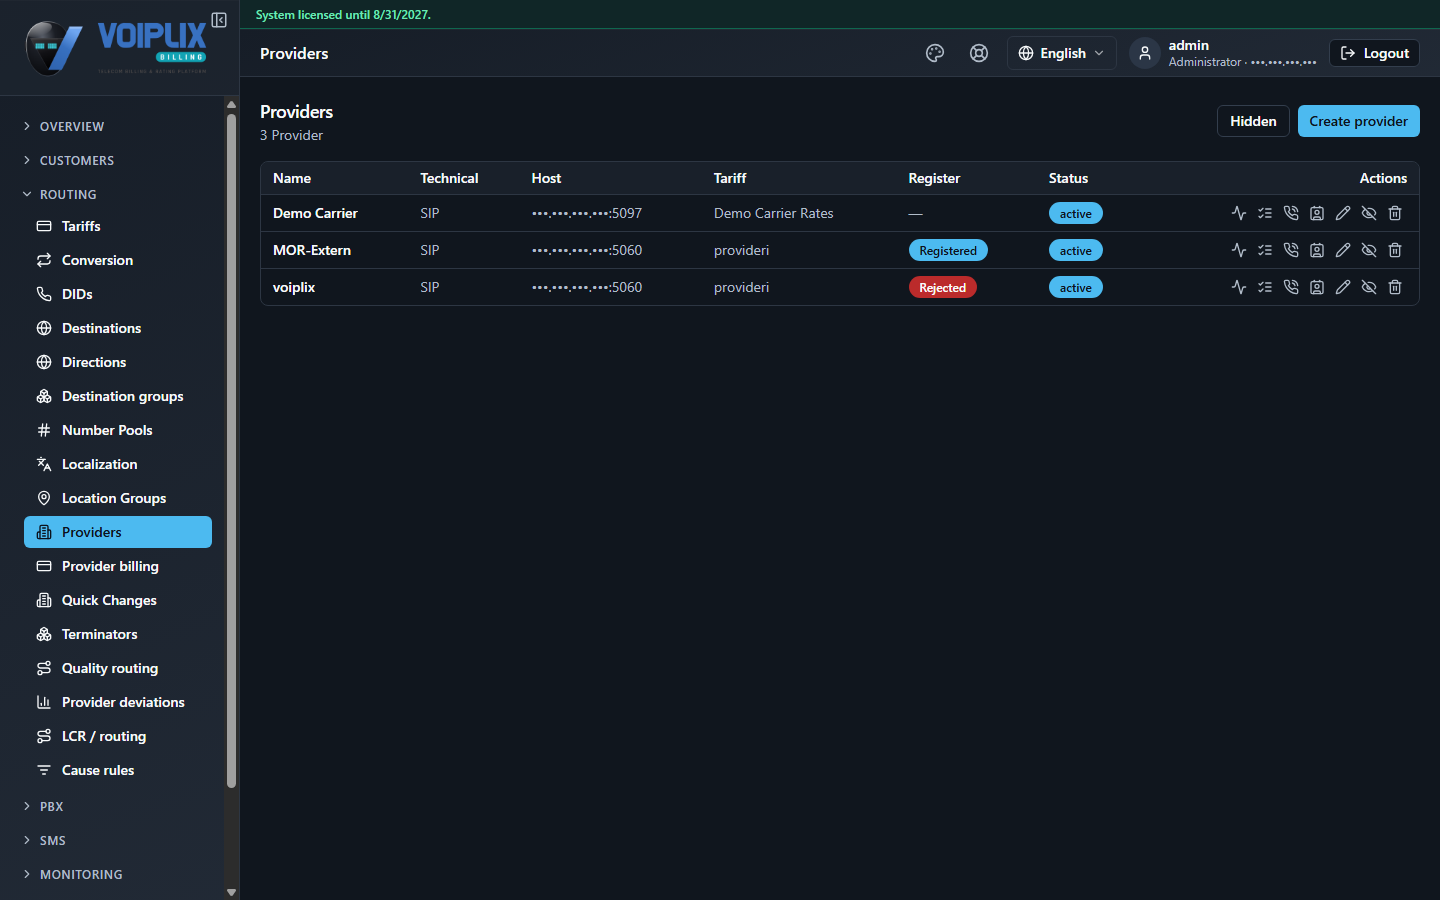Image resolution: width=1440 pixels, height=900 pixels.
Task: Open the English language dropdown
Action: tap(1061, 53)
